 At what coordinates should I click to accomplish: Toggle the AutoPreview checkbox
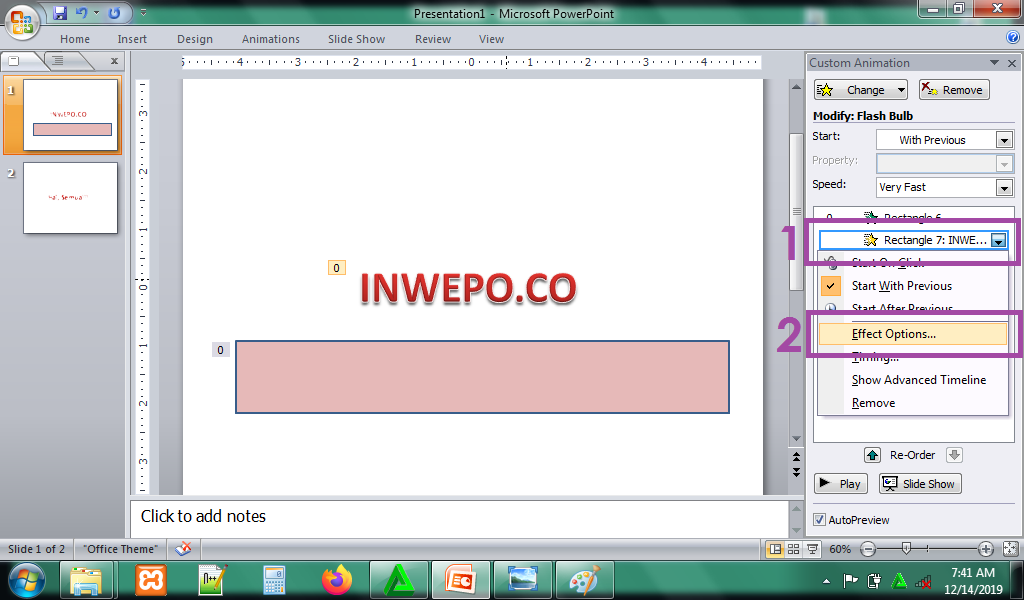819,520
